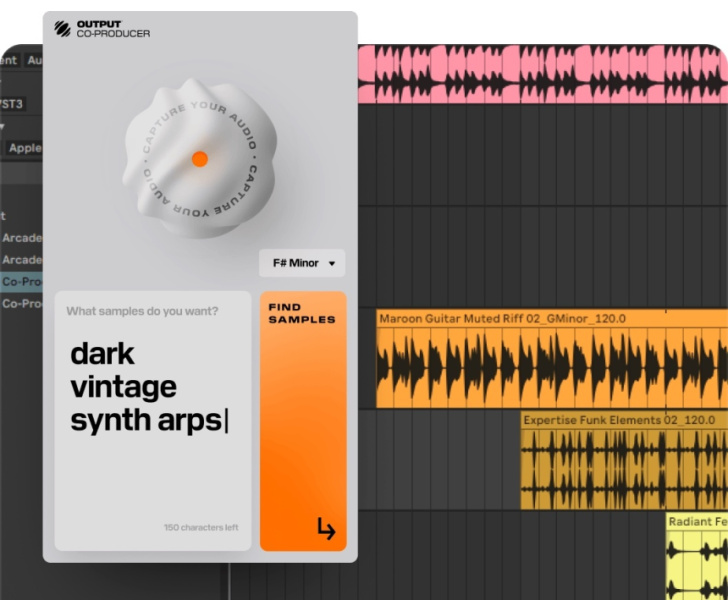
Task: Click the arrow icon on Find Samples
Action: (326, 528)
